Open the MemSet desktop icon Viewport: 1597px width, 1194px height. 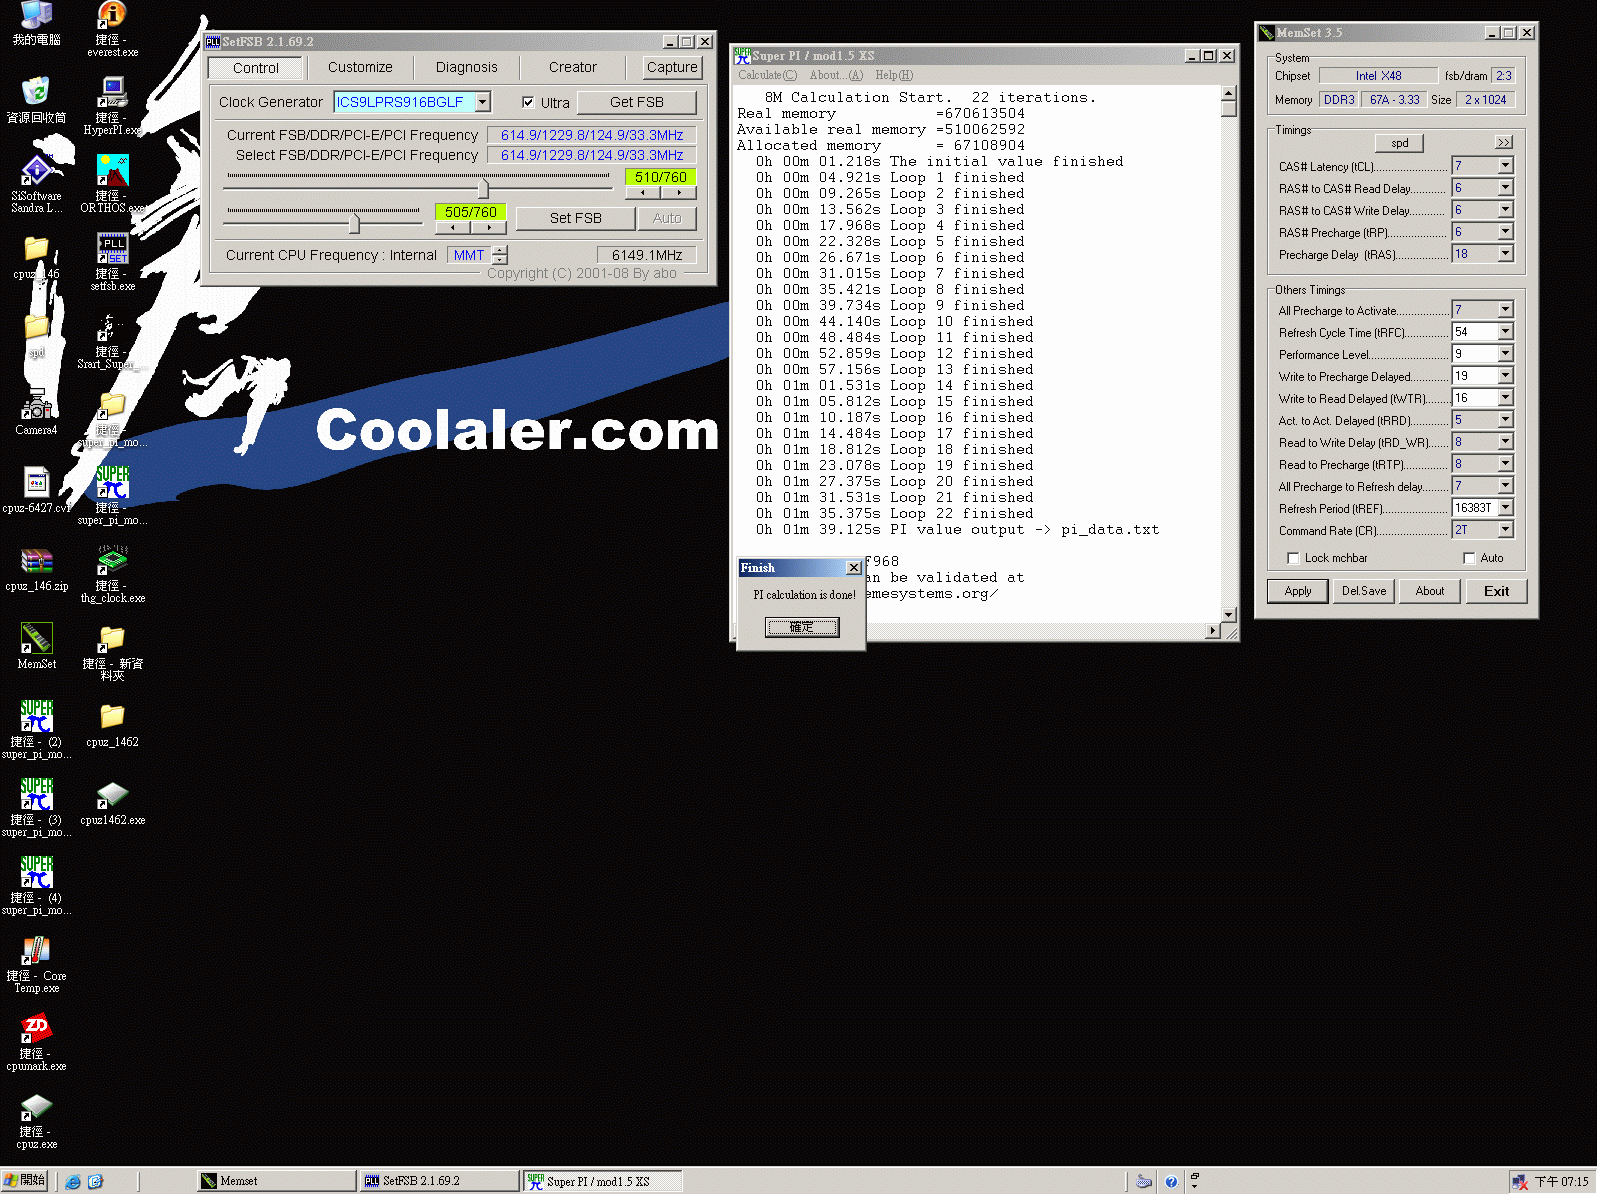click(x=36, y=645)
